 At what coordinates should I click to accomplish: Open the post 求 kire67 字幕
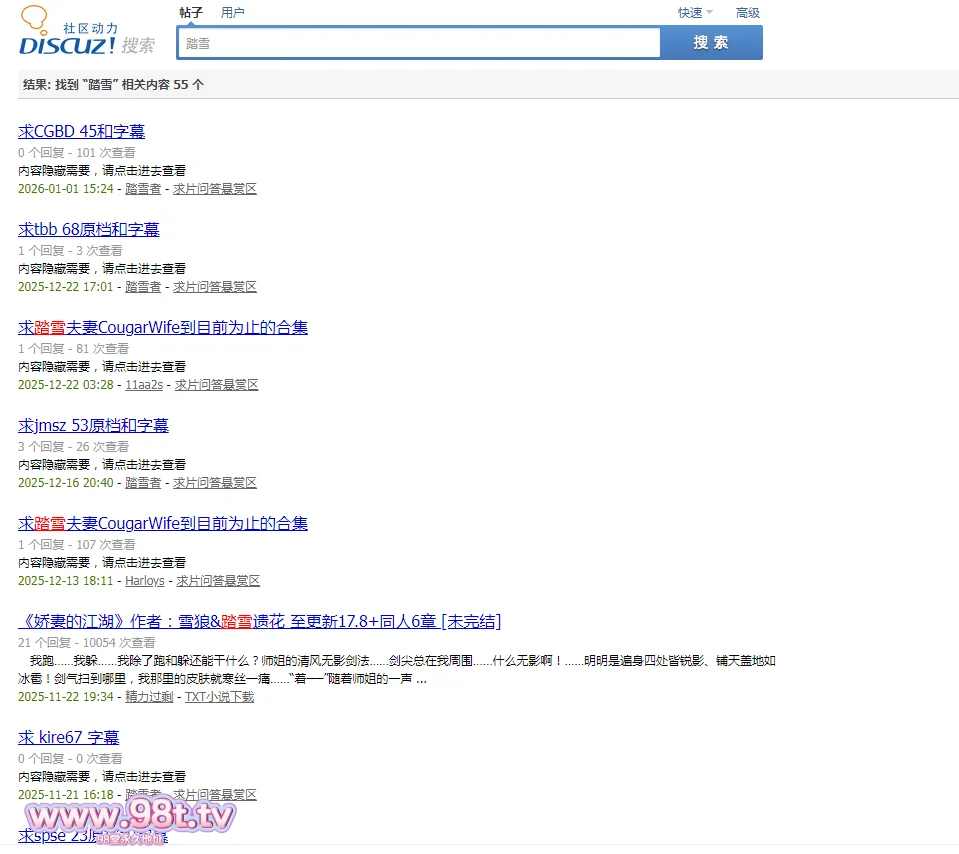pos(68,738)
